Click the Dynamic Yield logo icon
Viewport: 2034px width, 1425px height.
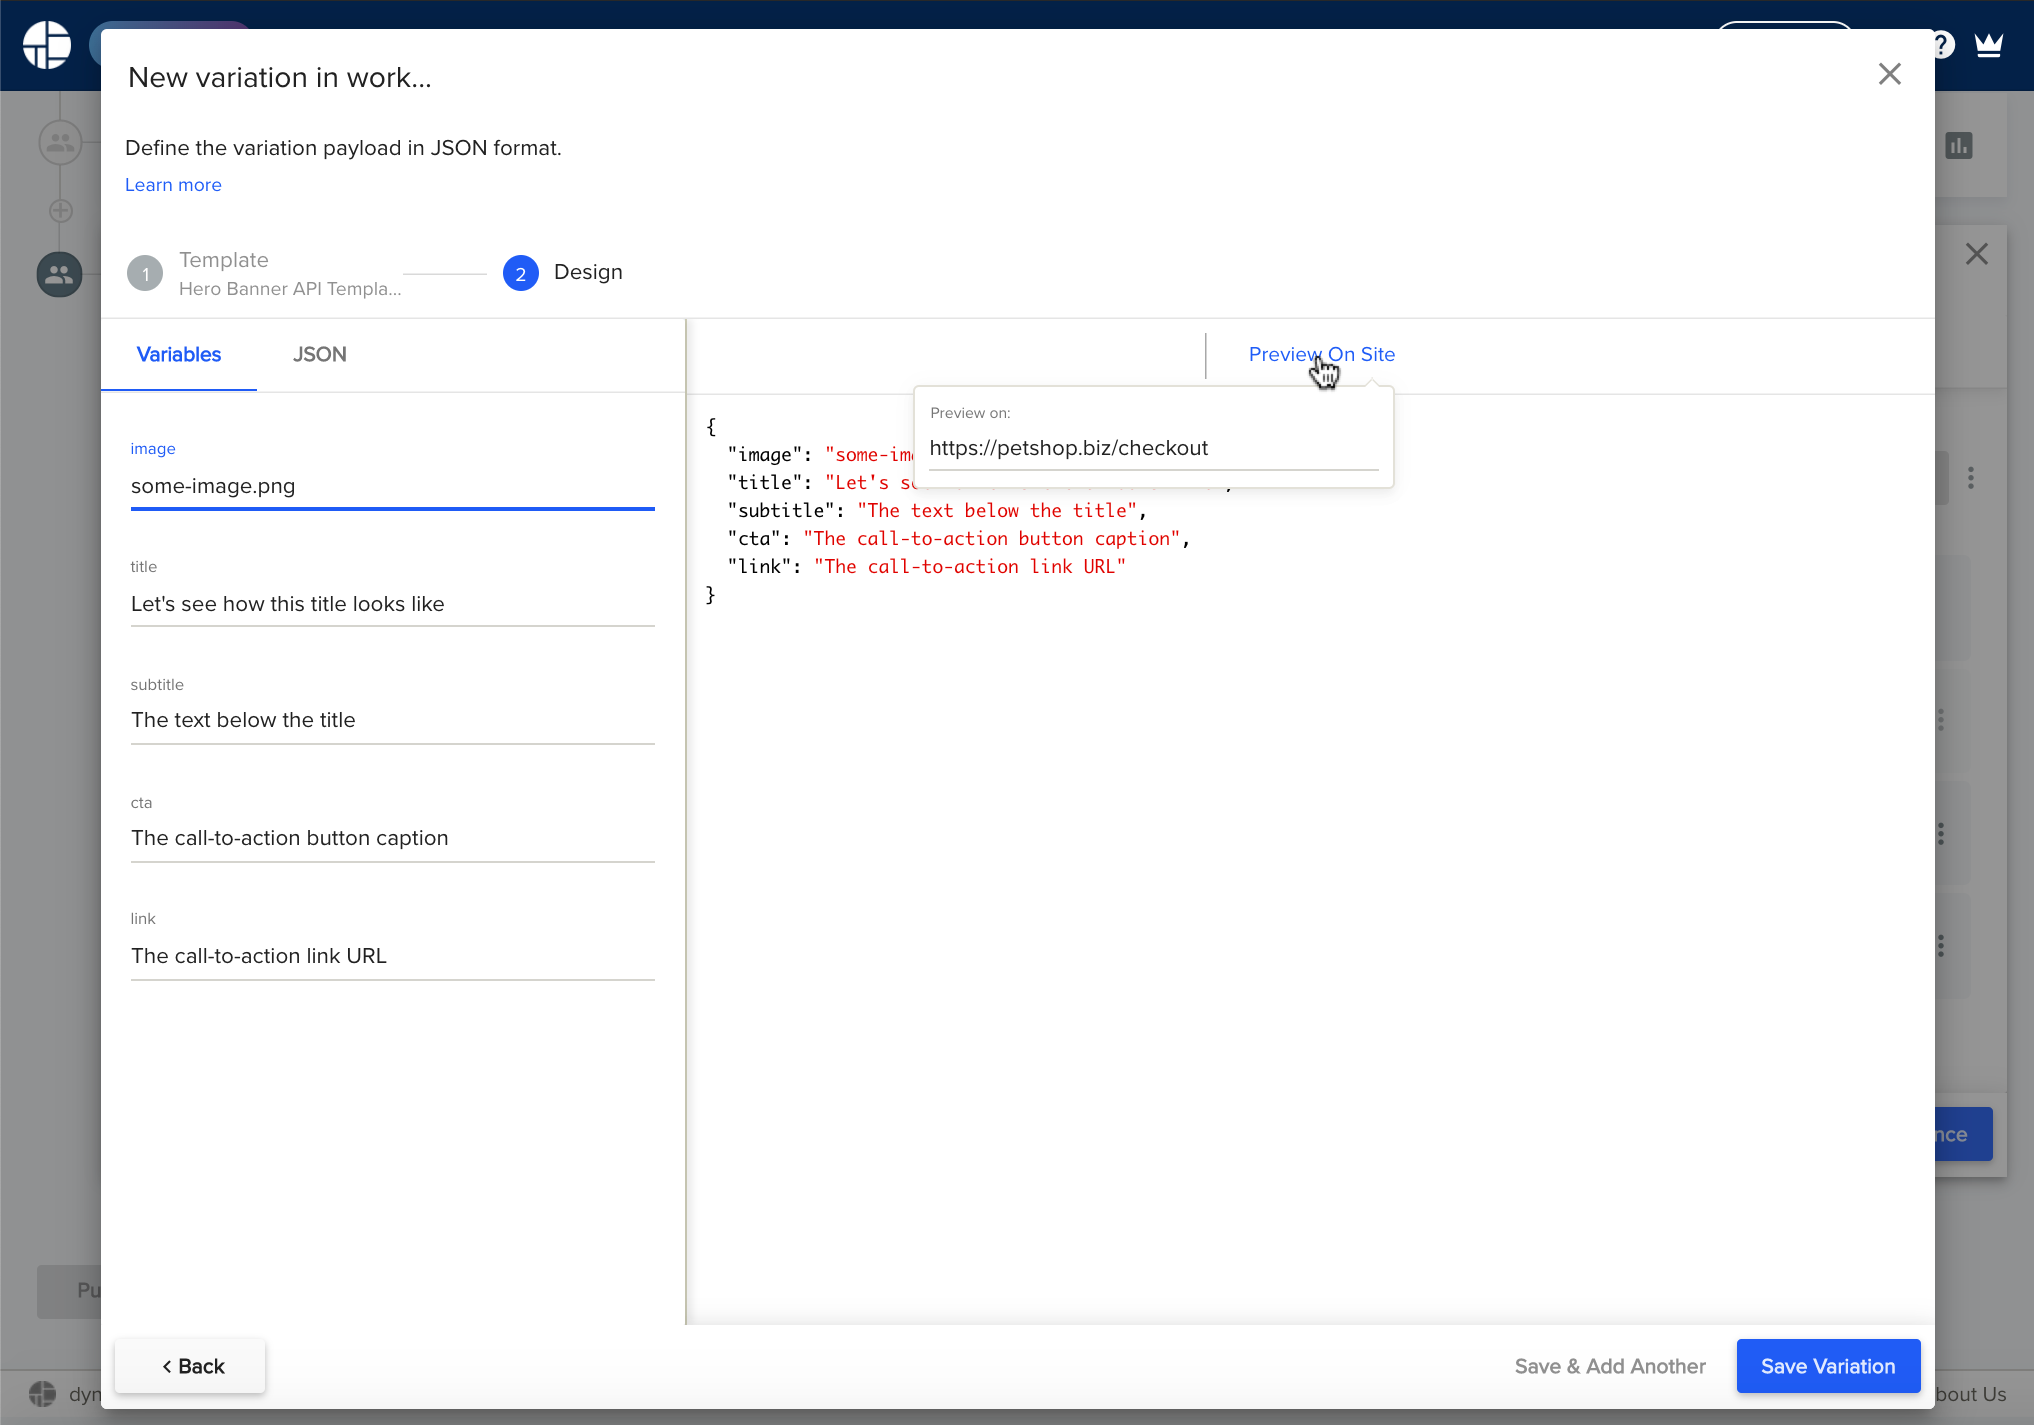tap(47, 45)
